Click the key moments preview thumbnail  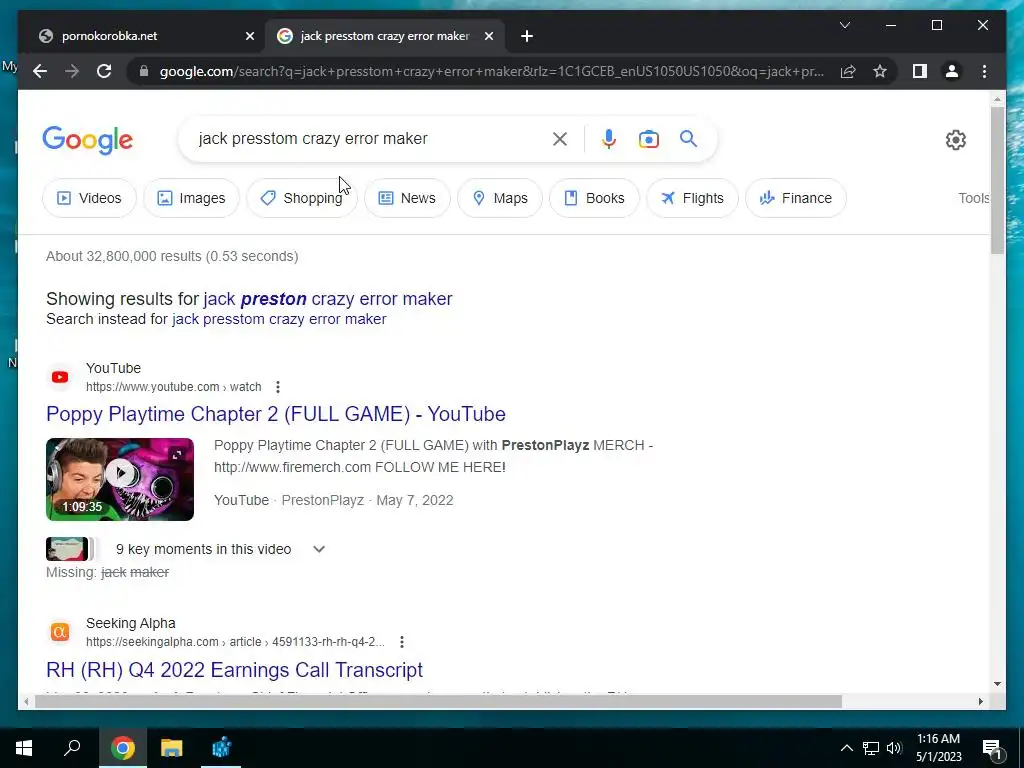click(67, 549)
